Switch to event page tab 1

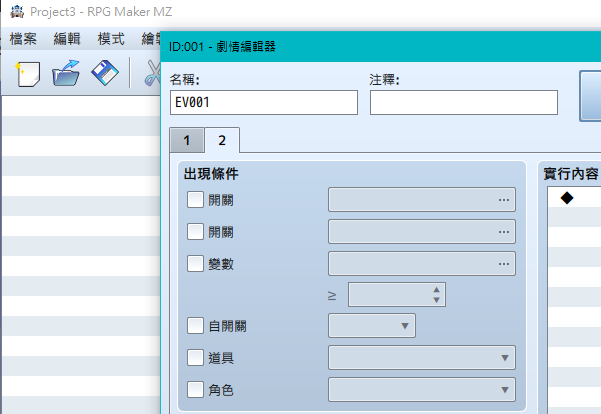point(187,140)
